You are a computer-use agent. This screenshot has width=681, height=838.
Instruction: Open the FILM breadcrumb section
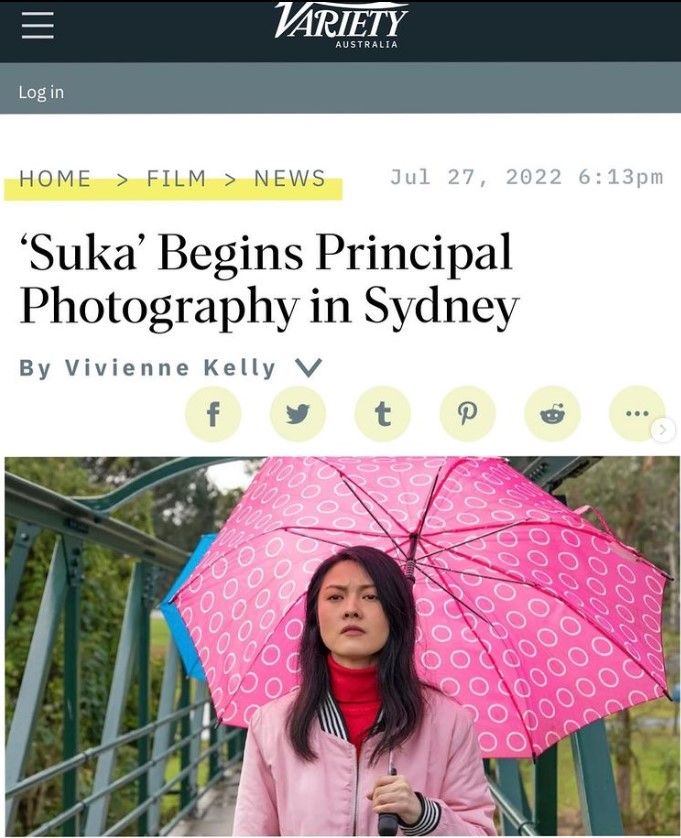(x=176, y=179)
